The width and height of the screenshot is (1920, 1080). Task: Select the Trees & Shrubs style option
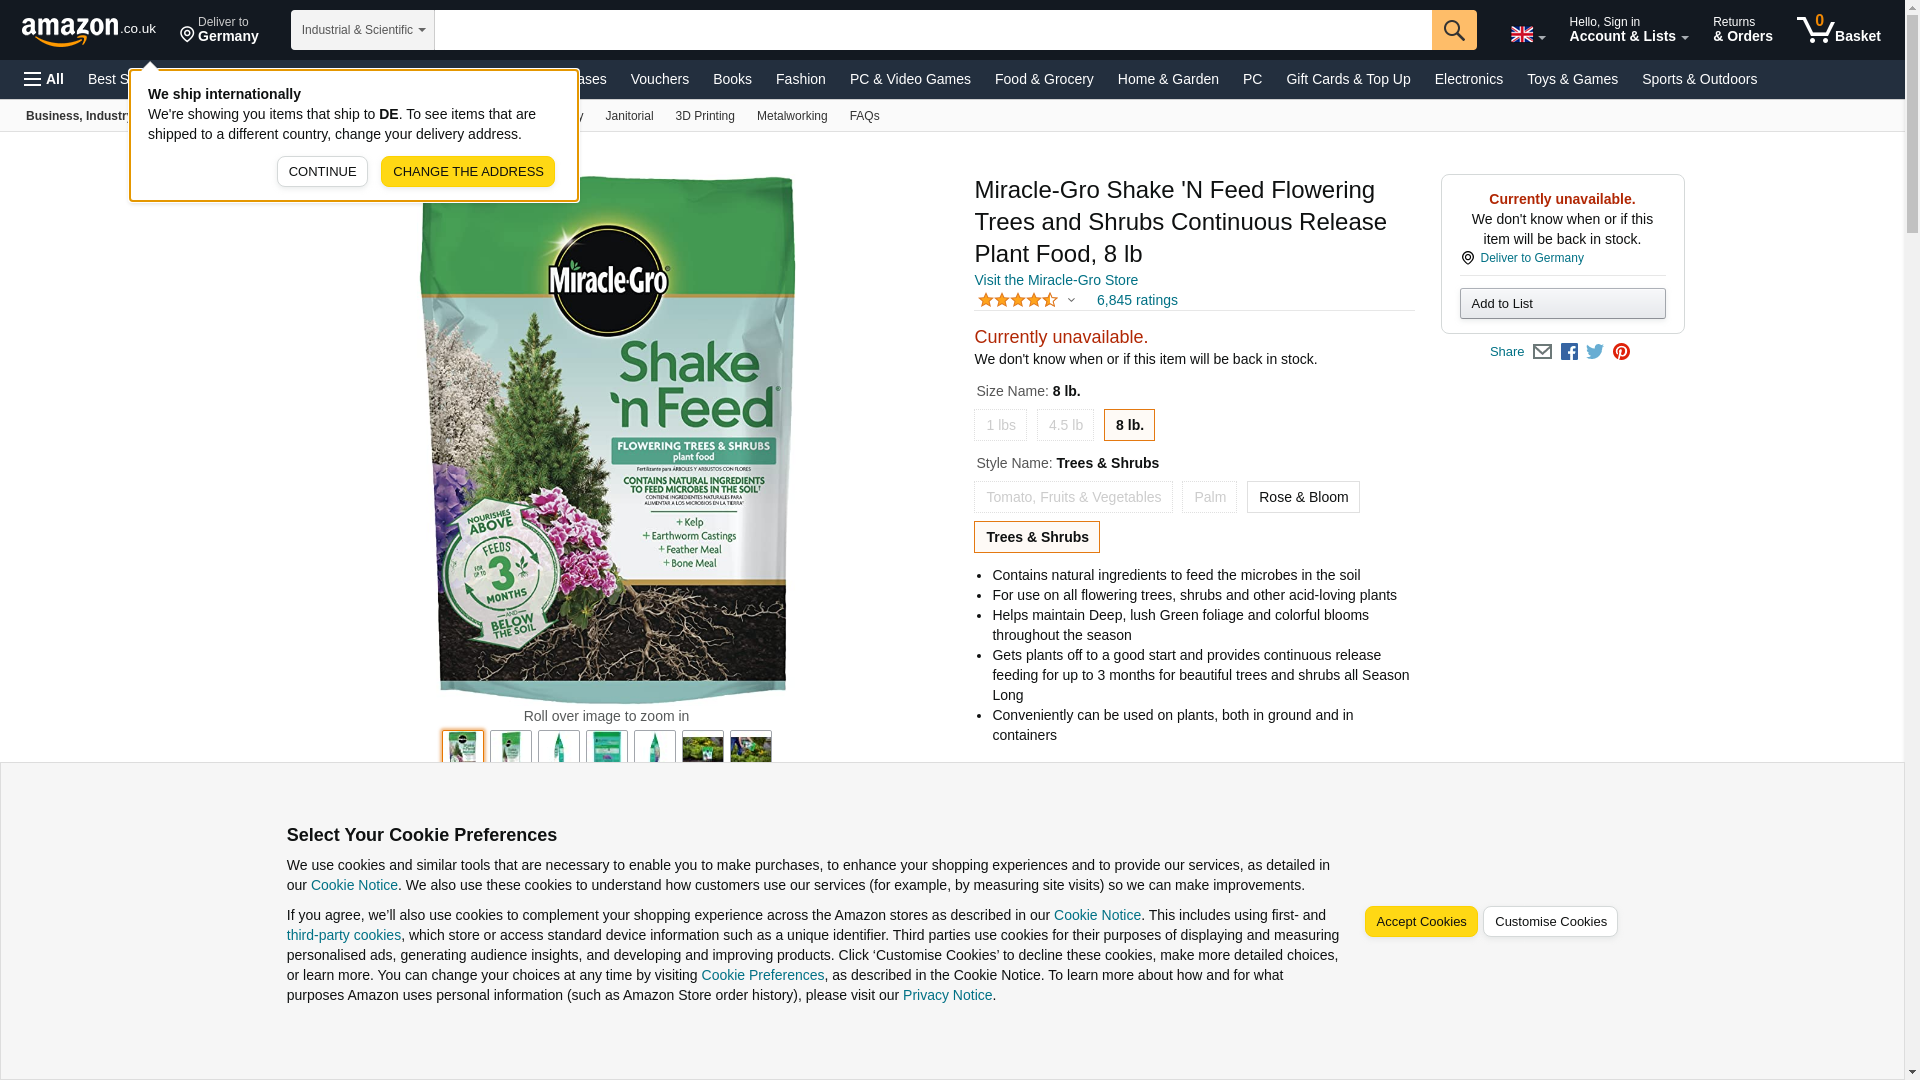click(x=1037, y=537)
